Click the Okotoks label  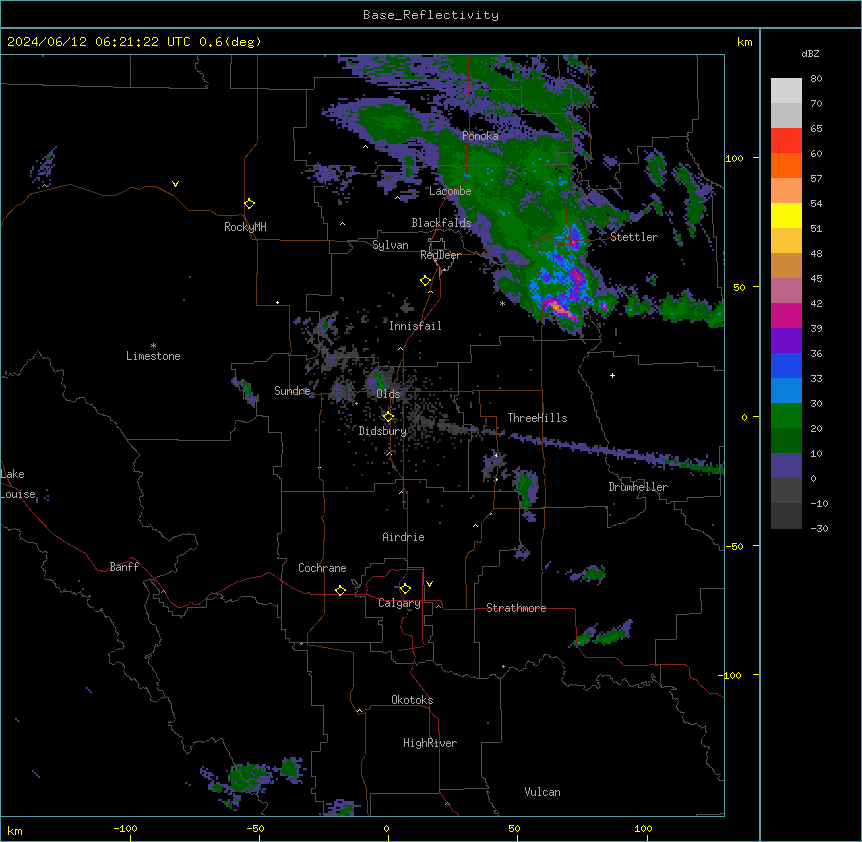[412, 700]
